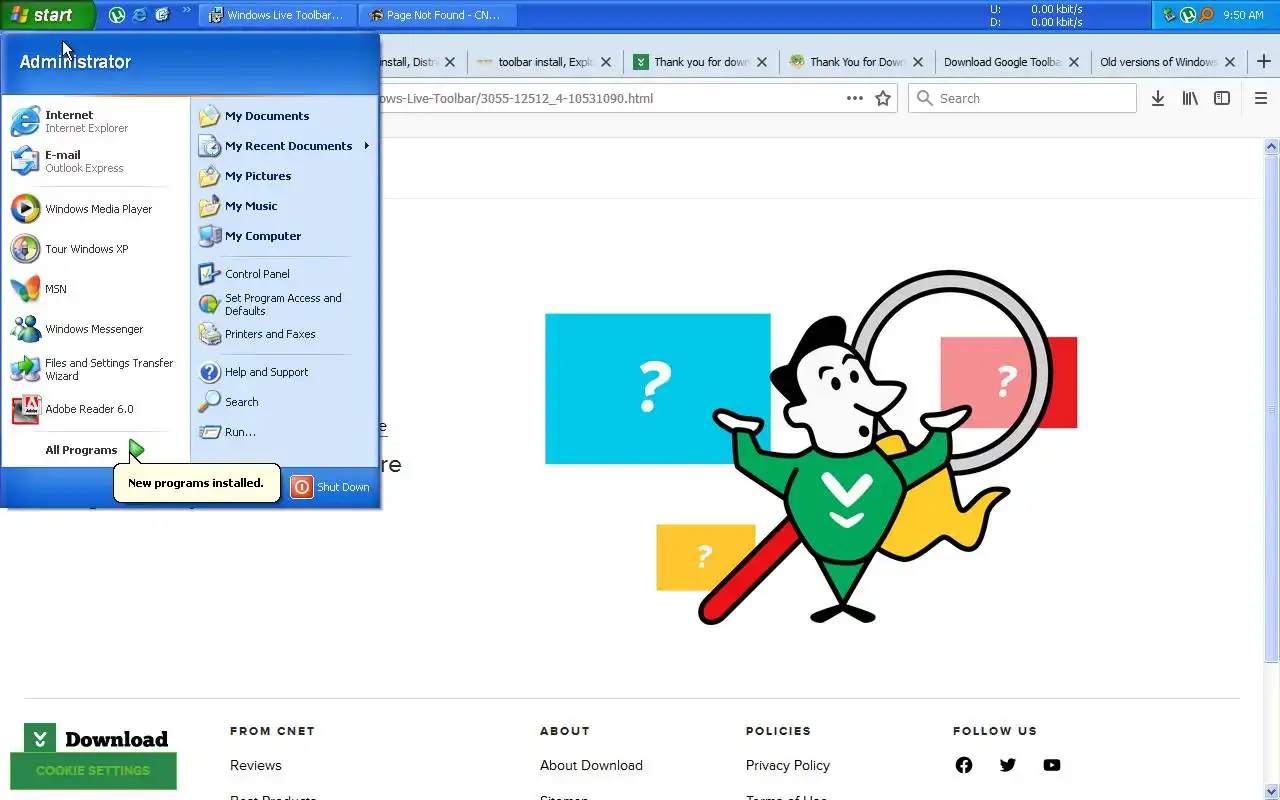Viewport: 1280px width, 800px height.
Task: Toggle the browser sidebar
Action: (1222, 98)
